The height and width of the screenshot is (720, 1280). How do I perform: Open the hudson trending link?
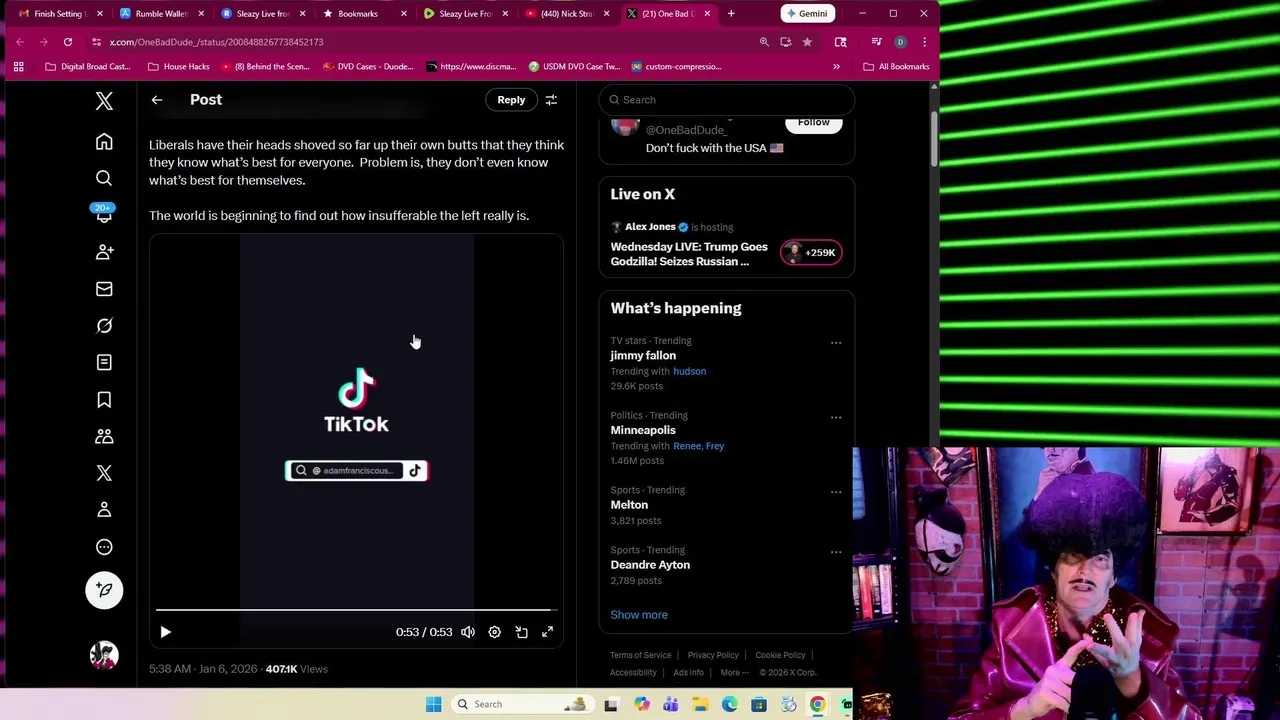point(689,372)
